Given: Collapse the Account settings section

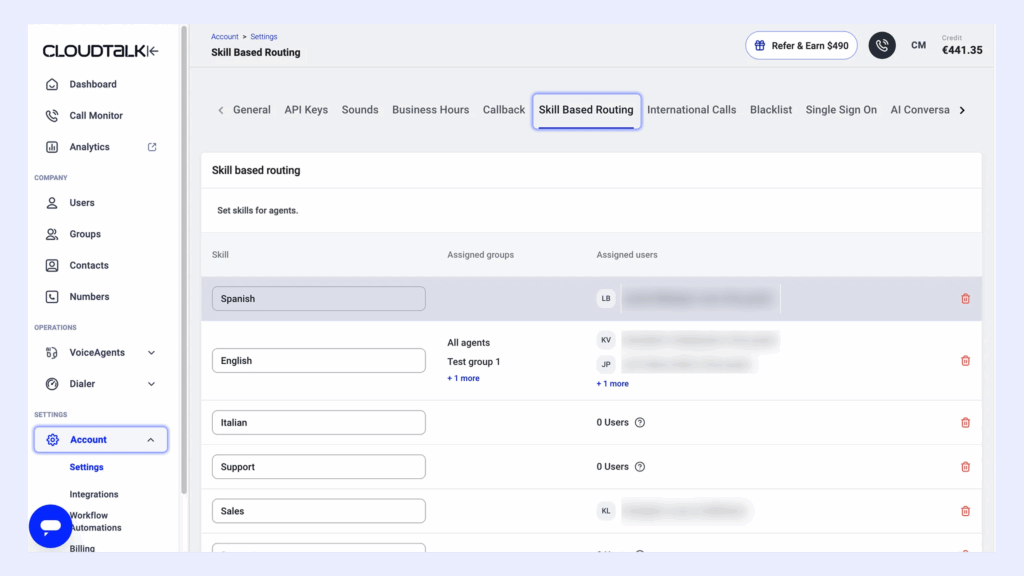Looking at the screenshot, I should (x=150, y=439).
